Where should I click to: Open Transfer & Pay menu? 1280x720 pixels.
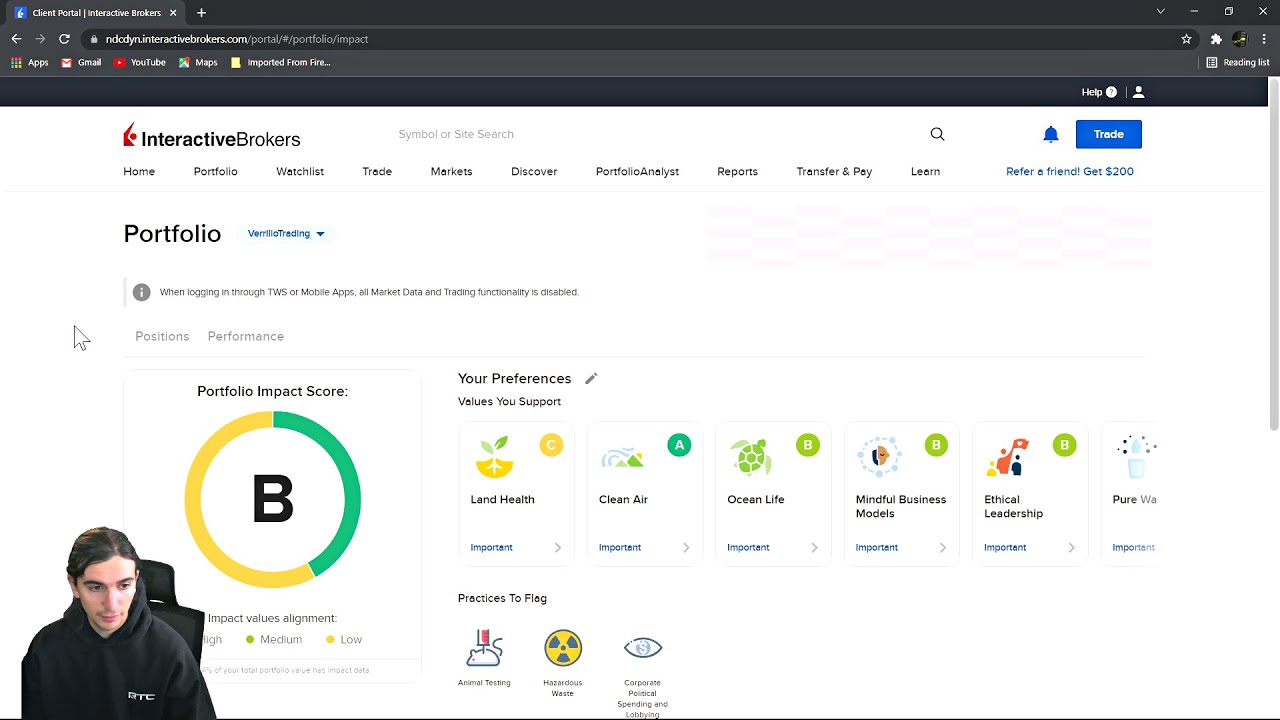(x=834, y=171)
